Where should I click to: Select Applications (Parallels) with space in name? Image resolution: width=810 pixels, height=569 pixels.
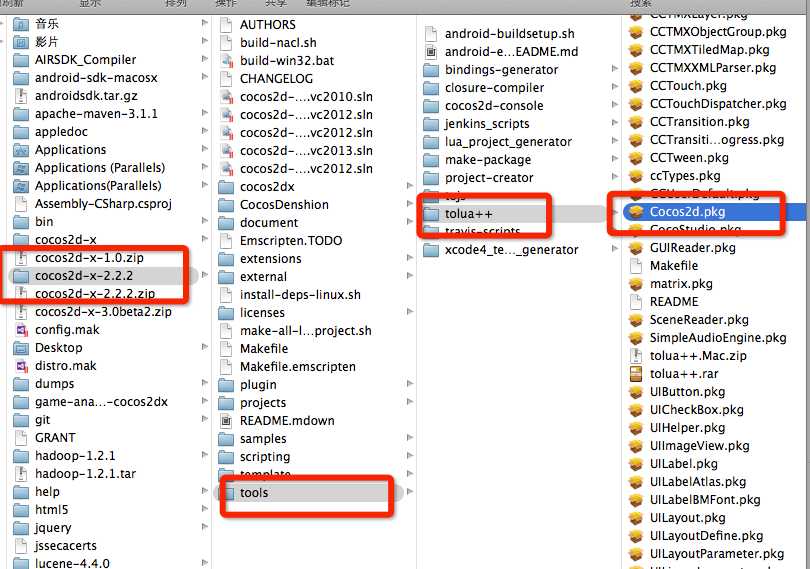(x=100, y=168)
